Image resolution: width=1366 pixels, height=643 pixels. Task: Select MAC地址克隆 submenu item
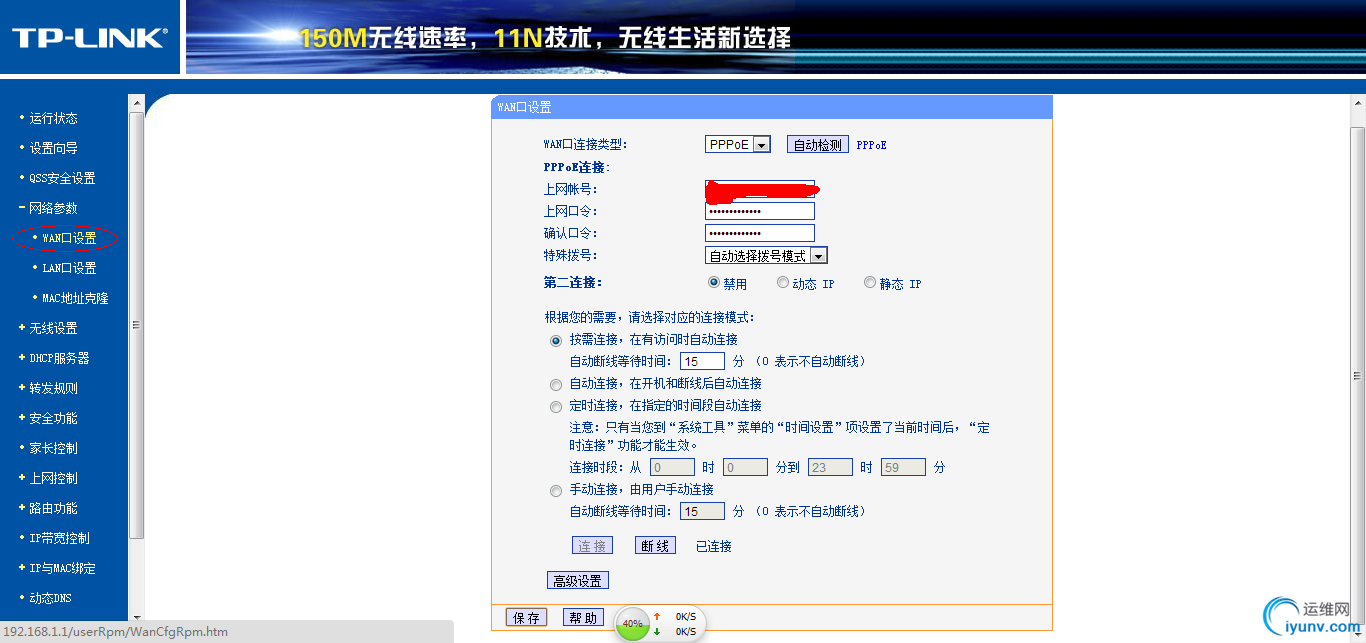(x=75, y=298)
